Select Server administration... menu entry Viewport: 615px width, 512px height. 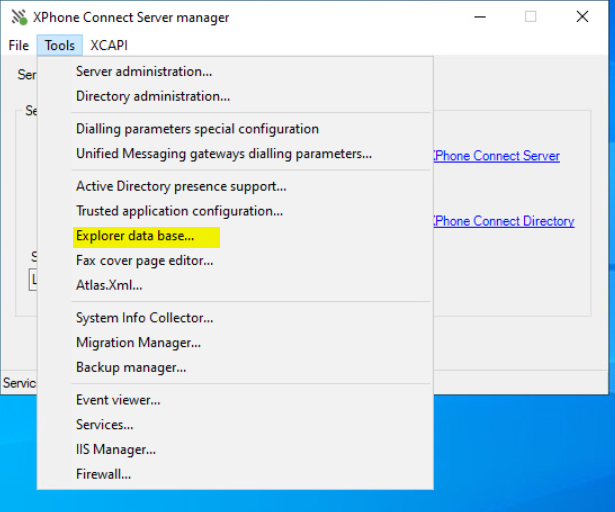[235, 72]
